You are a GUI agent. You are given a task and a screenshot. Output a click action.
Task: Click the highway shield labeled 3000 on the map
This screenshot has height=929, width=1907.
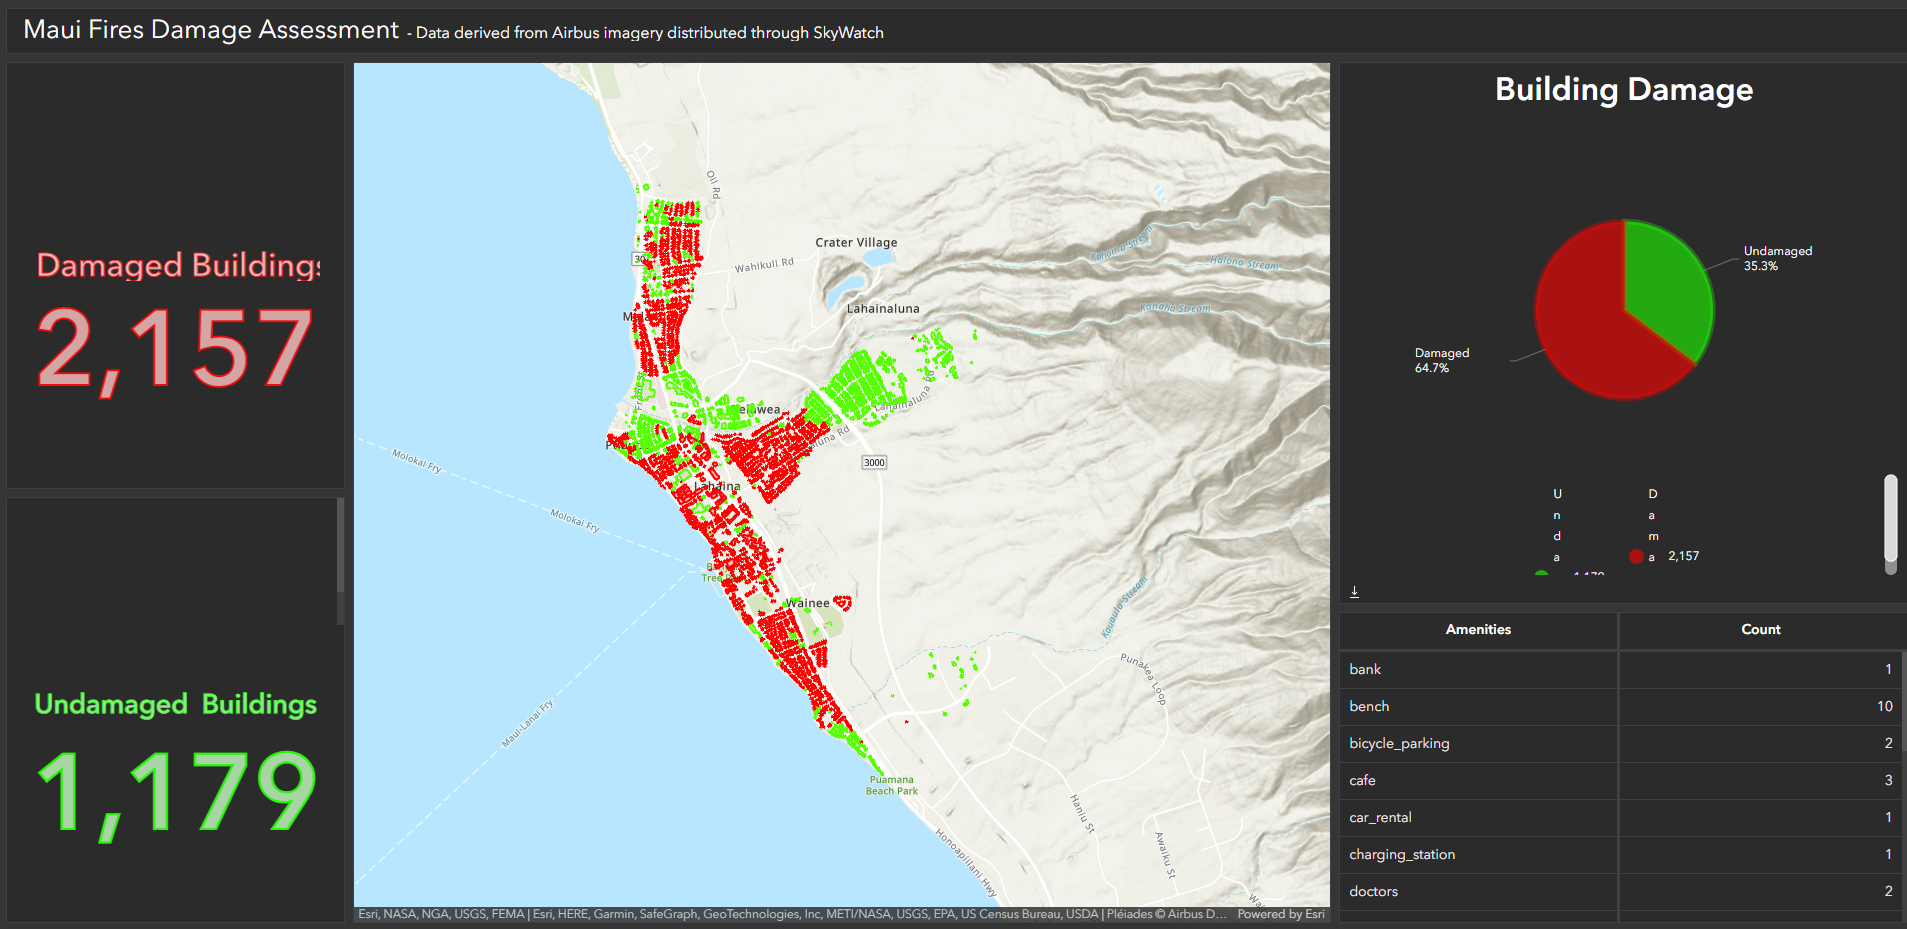tap(872, 462)
